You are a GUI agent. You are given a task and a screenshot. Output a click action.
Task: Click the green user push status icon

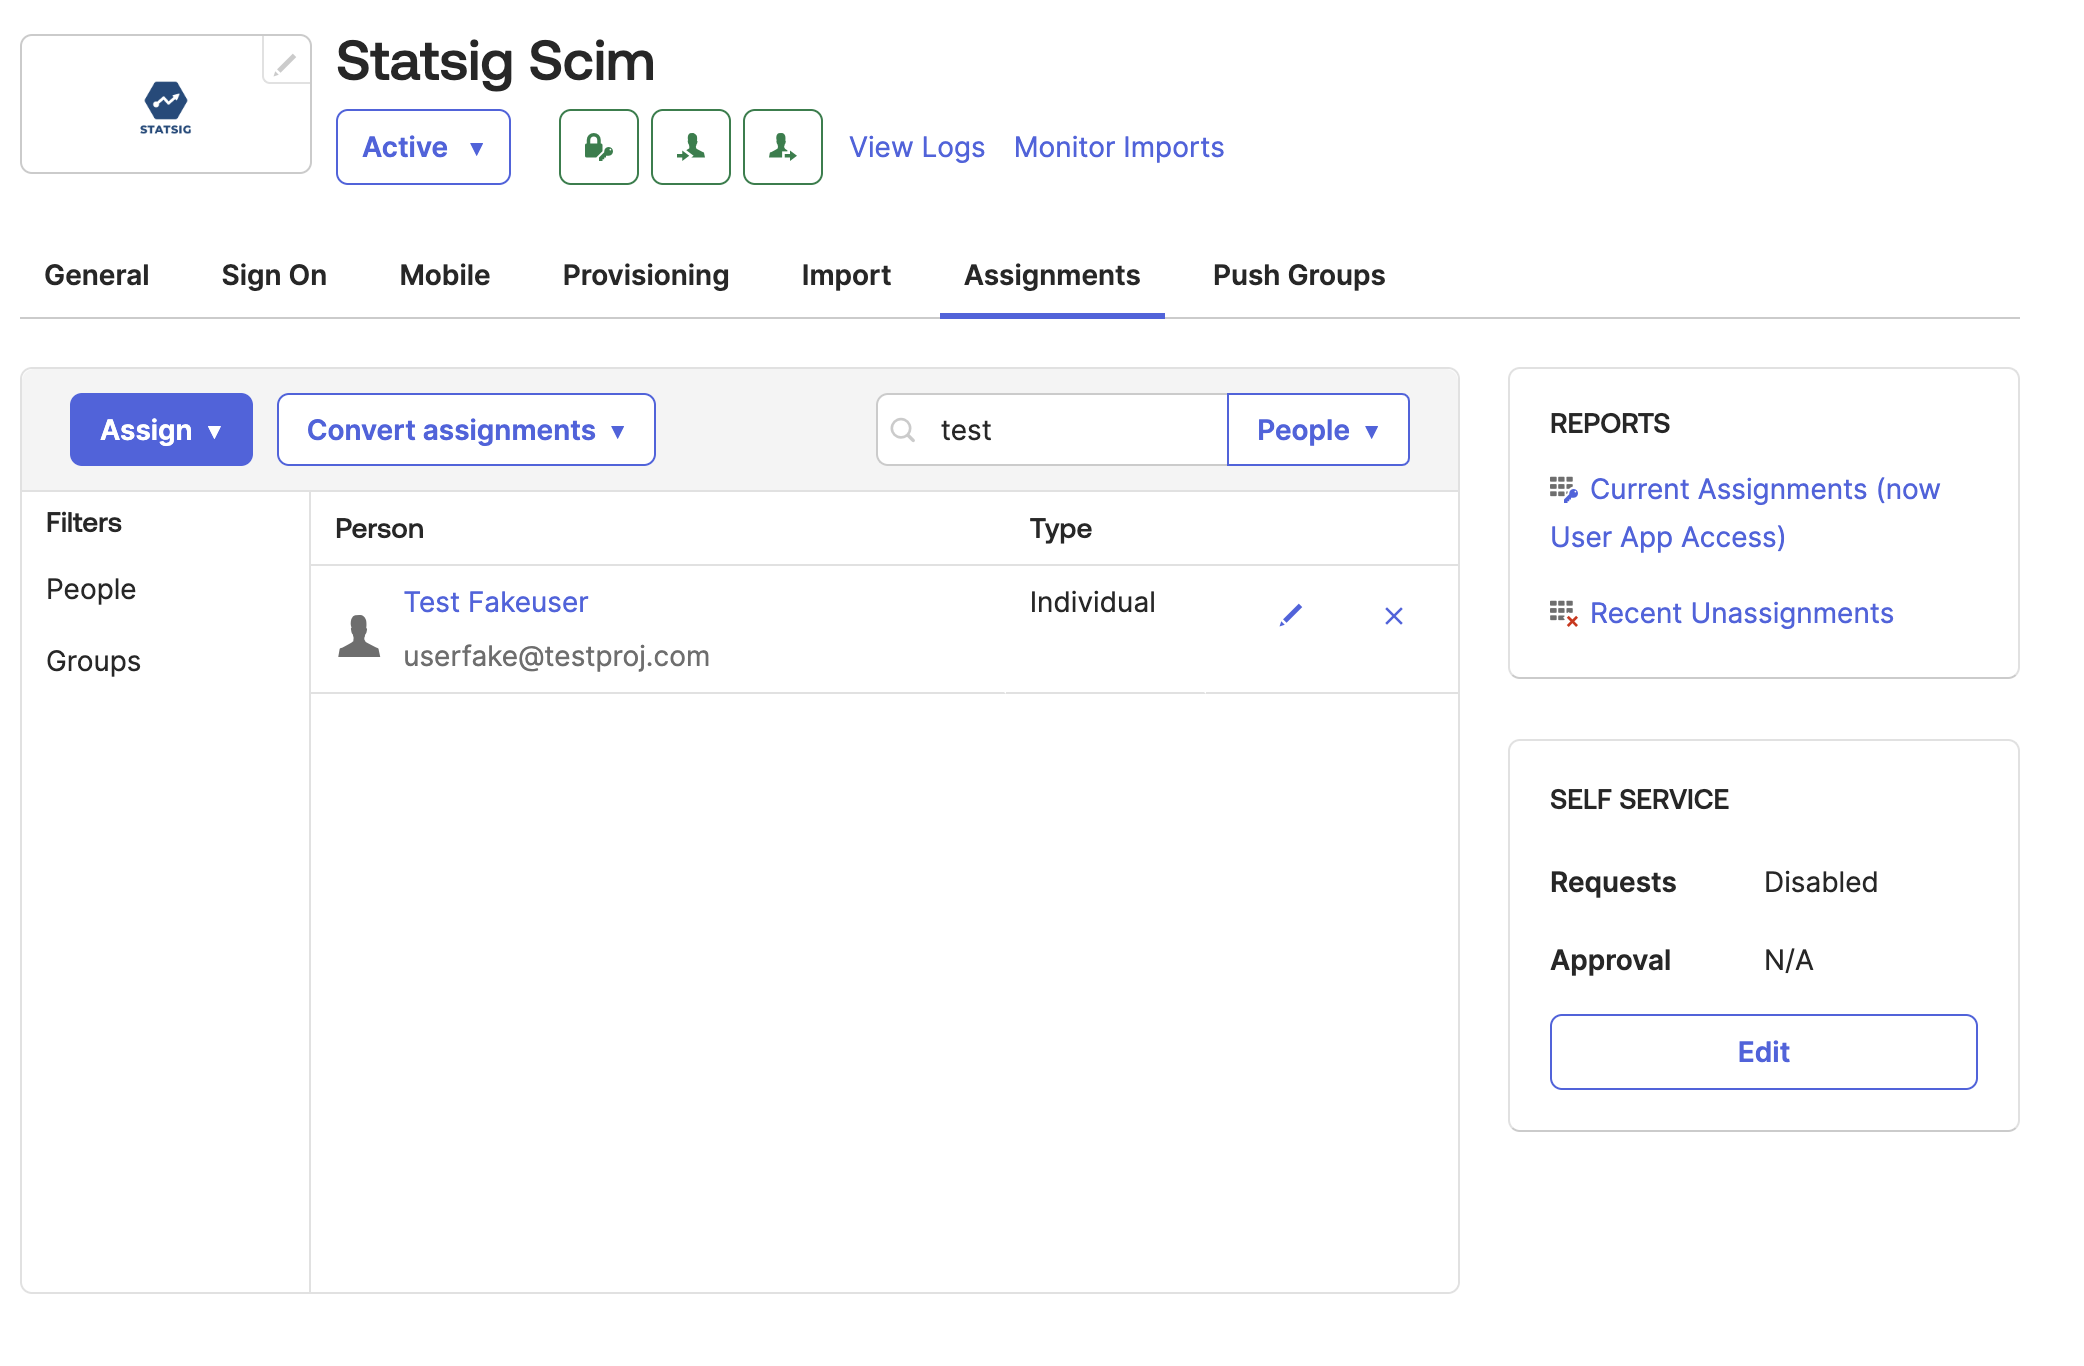782,147
